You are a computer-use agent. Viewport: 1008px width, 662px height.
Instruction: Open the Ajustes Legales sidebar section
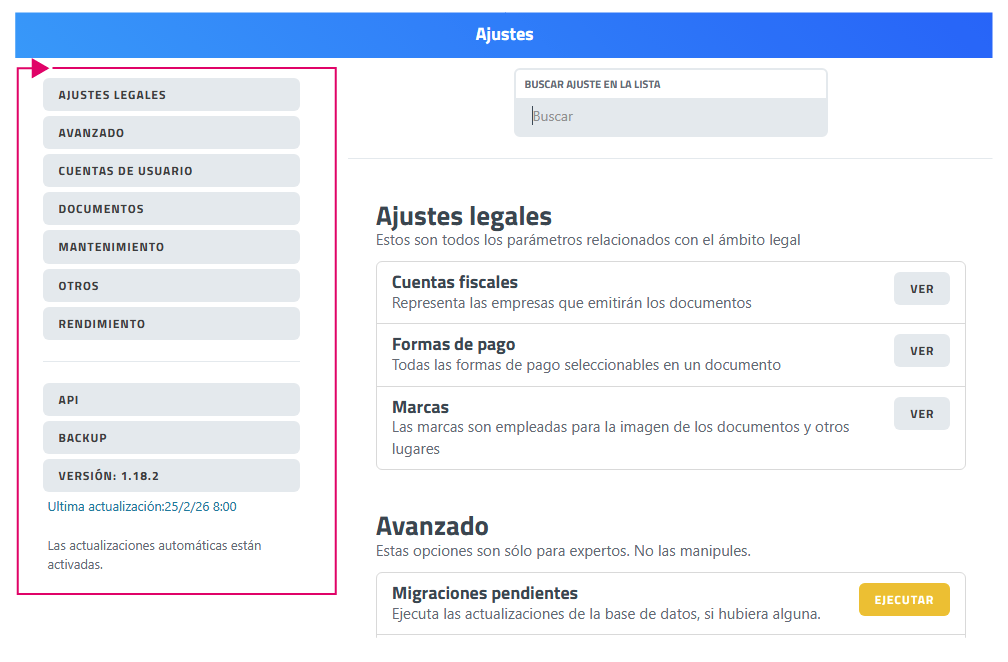point(171,95)
